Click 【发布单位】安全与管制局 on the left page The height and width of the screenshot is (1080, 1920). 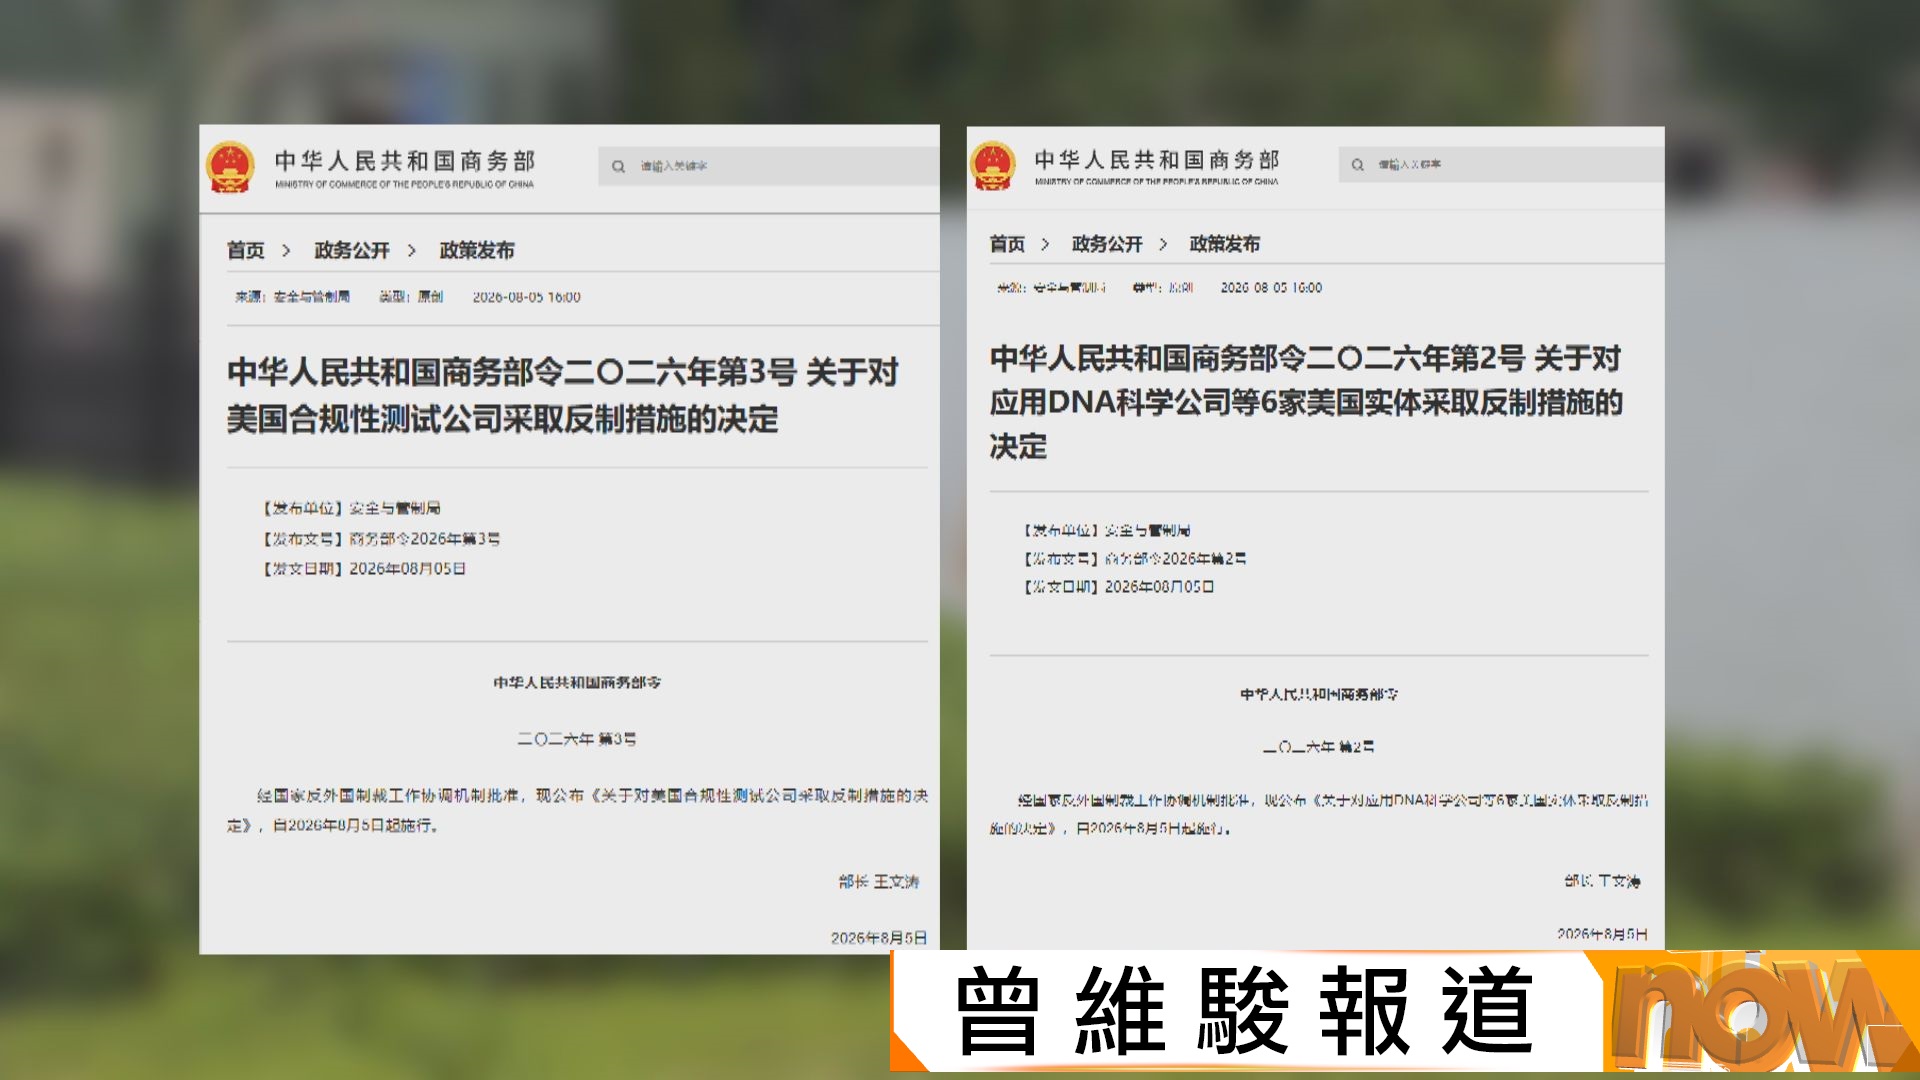[x=350, y=508]
